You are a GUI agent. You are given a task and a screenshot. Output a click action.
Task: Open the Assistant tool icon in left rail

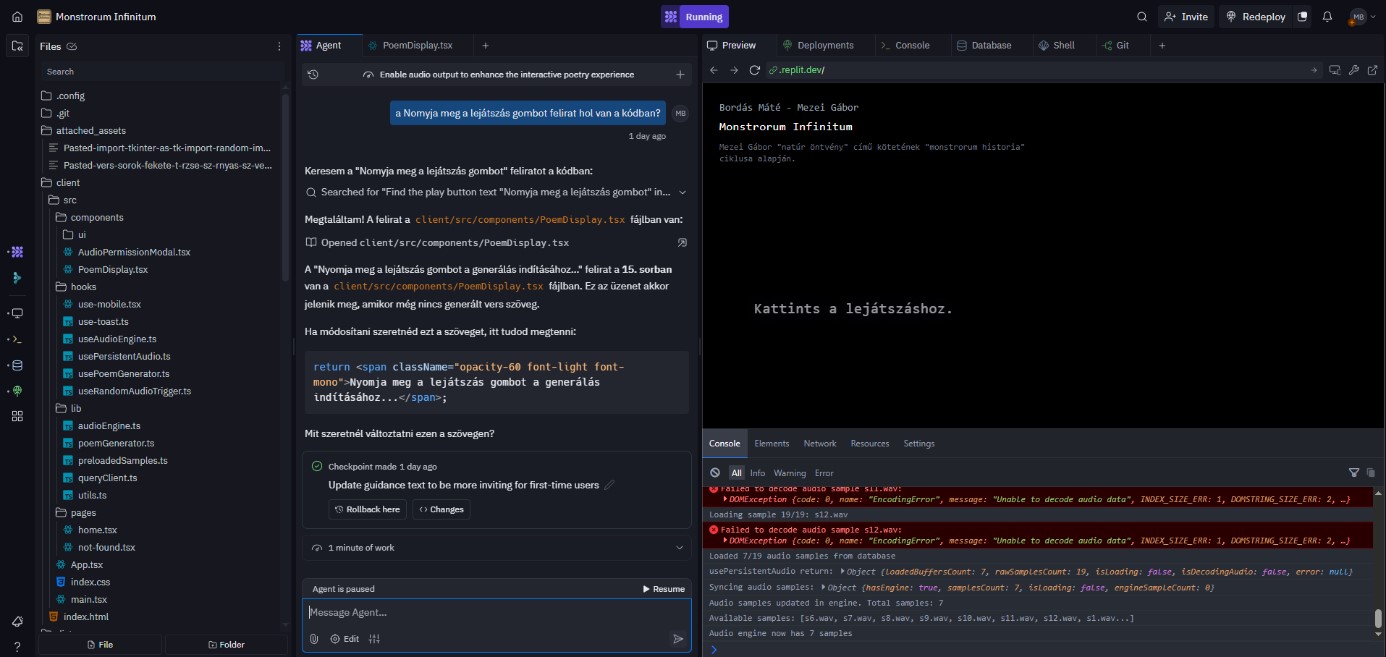point(17,278)
